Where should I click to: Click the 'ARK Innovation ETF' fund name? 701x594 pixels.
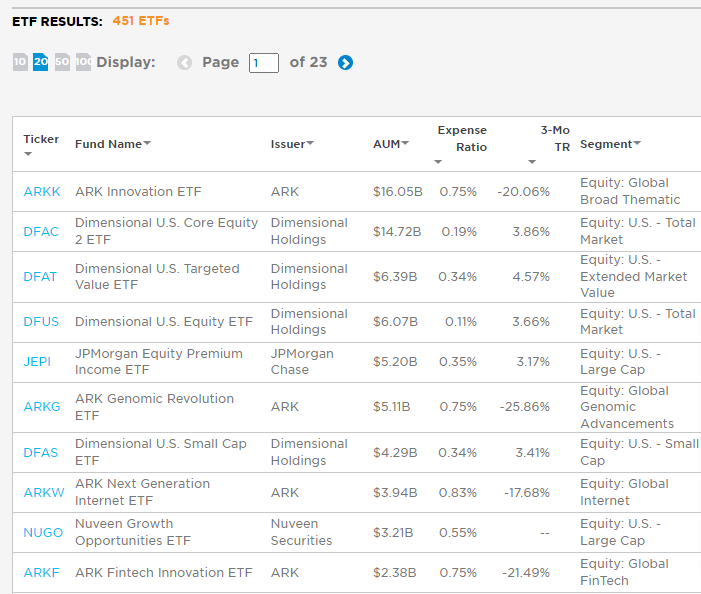(x=138, y=192)
